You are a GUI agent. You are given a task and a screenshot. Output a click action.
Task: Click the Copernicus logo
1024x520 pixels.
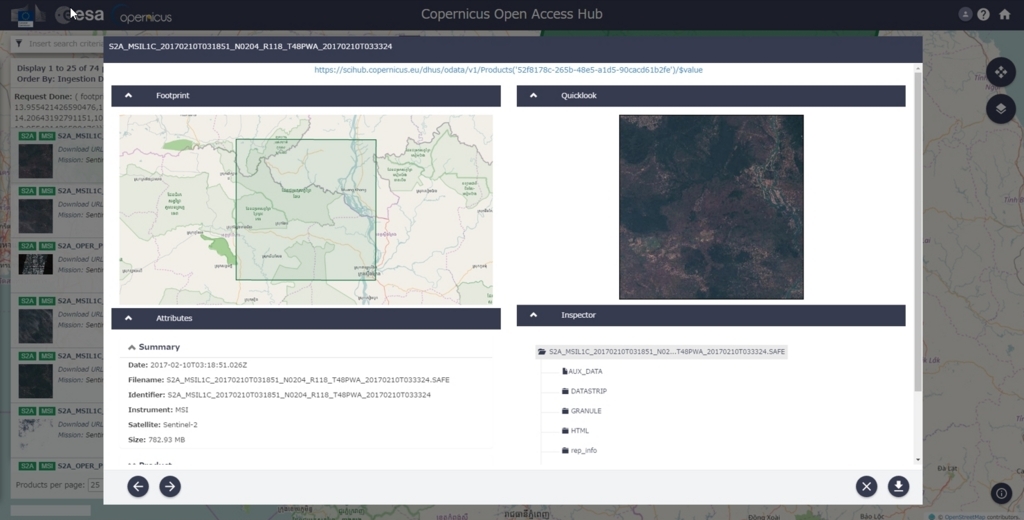(x=142, y=15)
